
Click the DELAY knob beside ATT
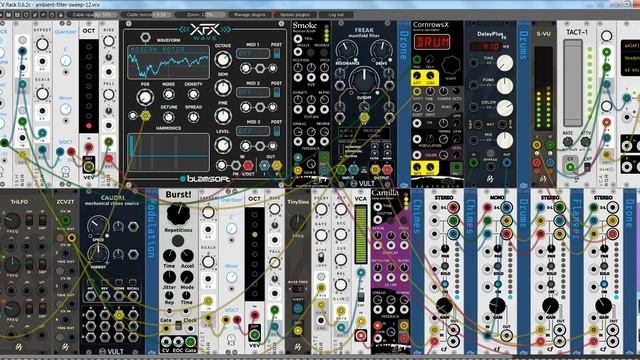point(321,210)
